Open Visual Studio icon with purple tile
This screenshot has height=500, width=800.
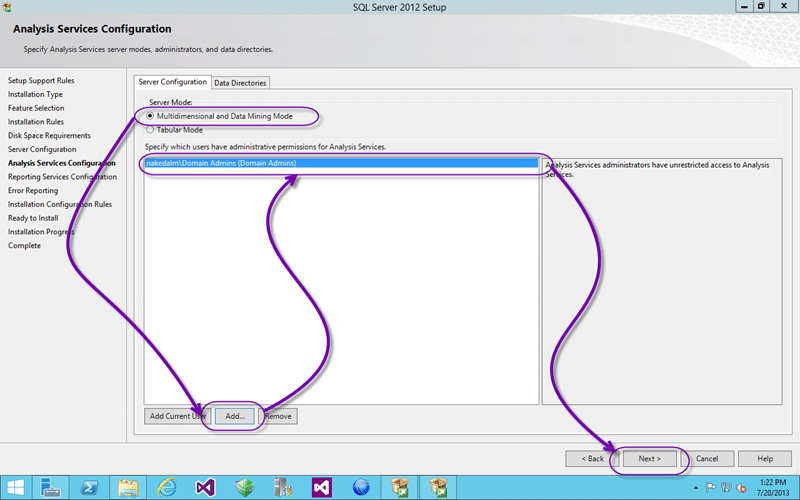click(x=322, y=488)
